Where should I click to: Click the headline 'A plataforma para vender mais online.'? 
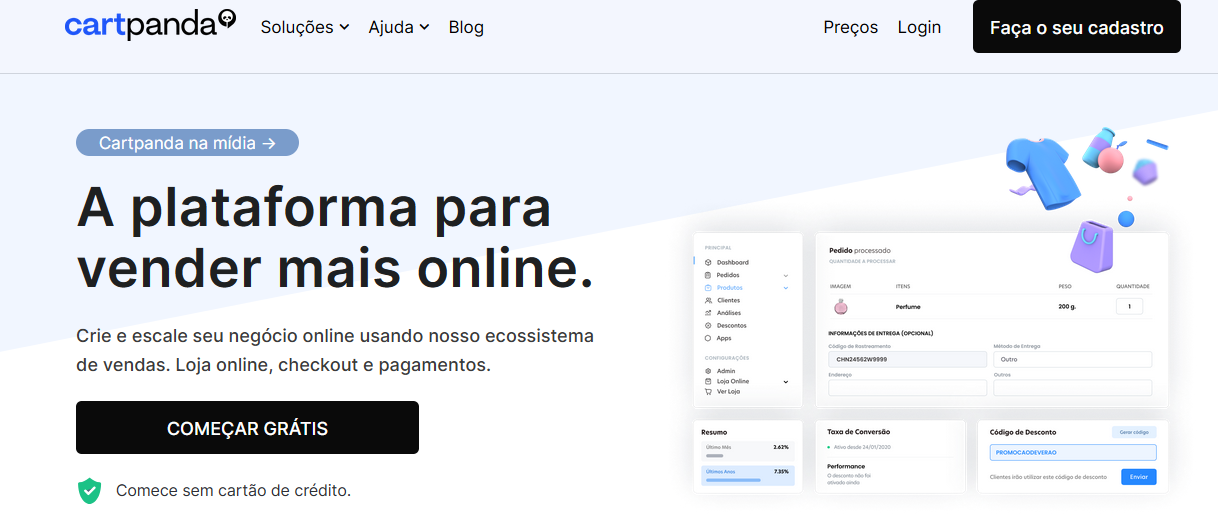[335, 238]
